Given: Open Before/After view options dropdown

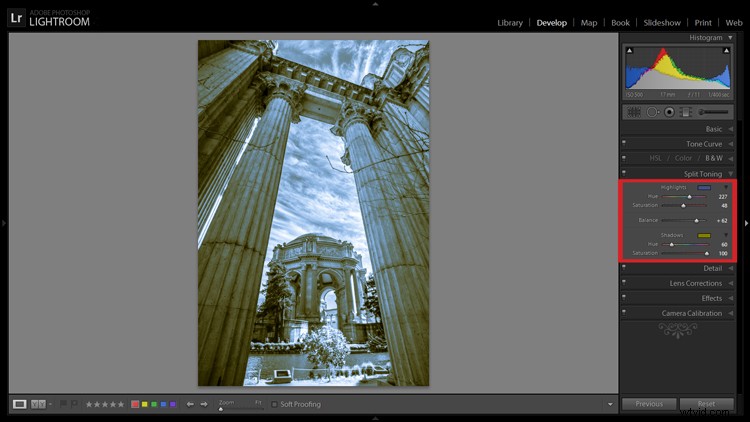Looking at the screenshot, I should [50, 404].
